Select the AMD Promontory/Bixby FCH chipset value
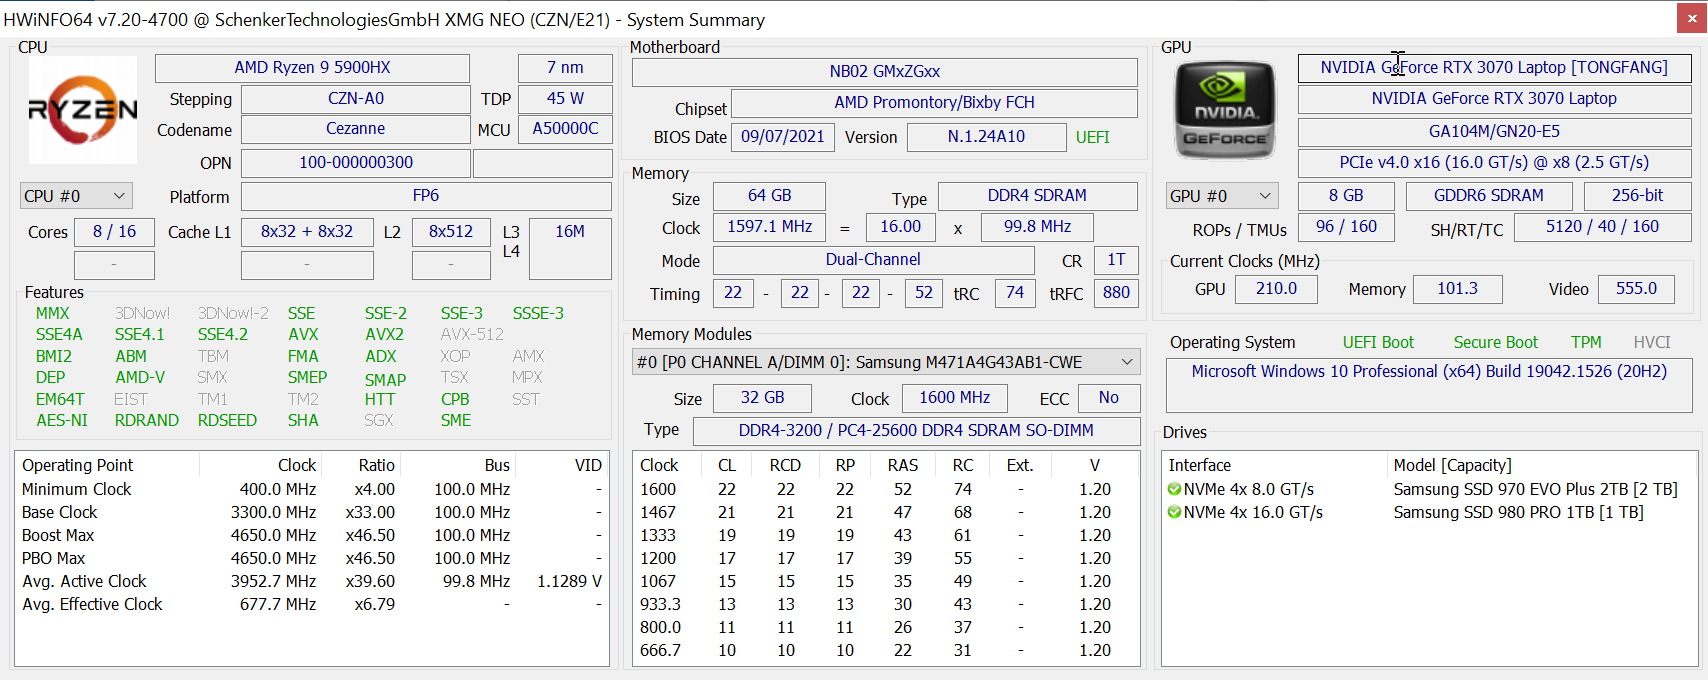Screen dimensions: 1708x680 point(935,103)
